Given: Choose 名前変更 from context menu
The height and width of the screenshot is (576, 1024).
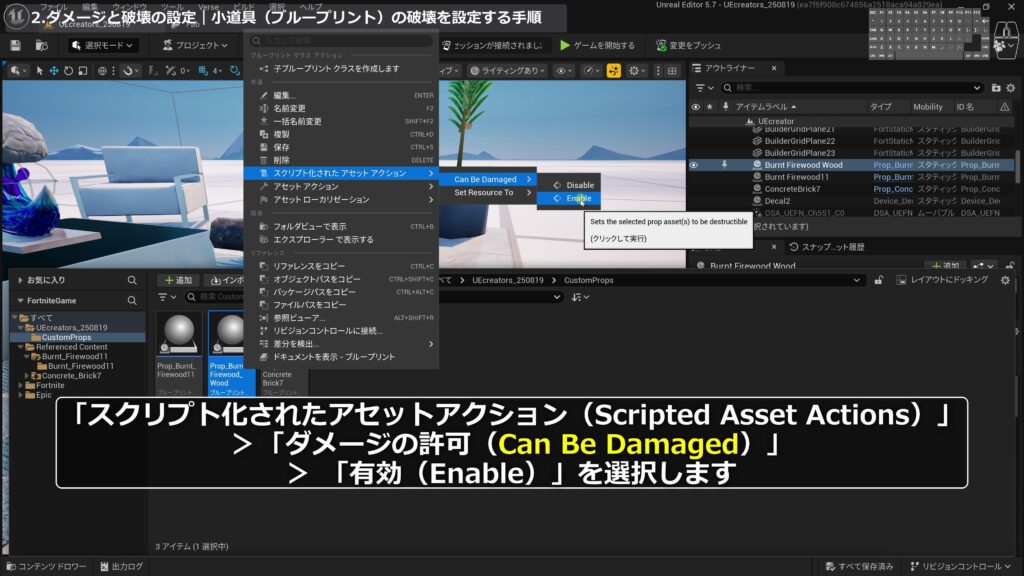Looking at the screenshot, I should click(341, 108).
